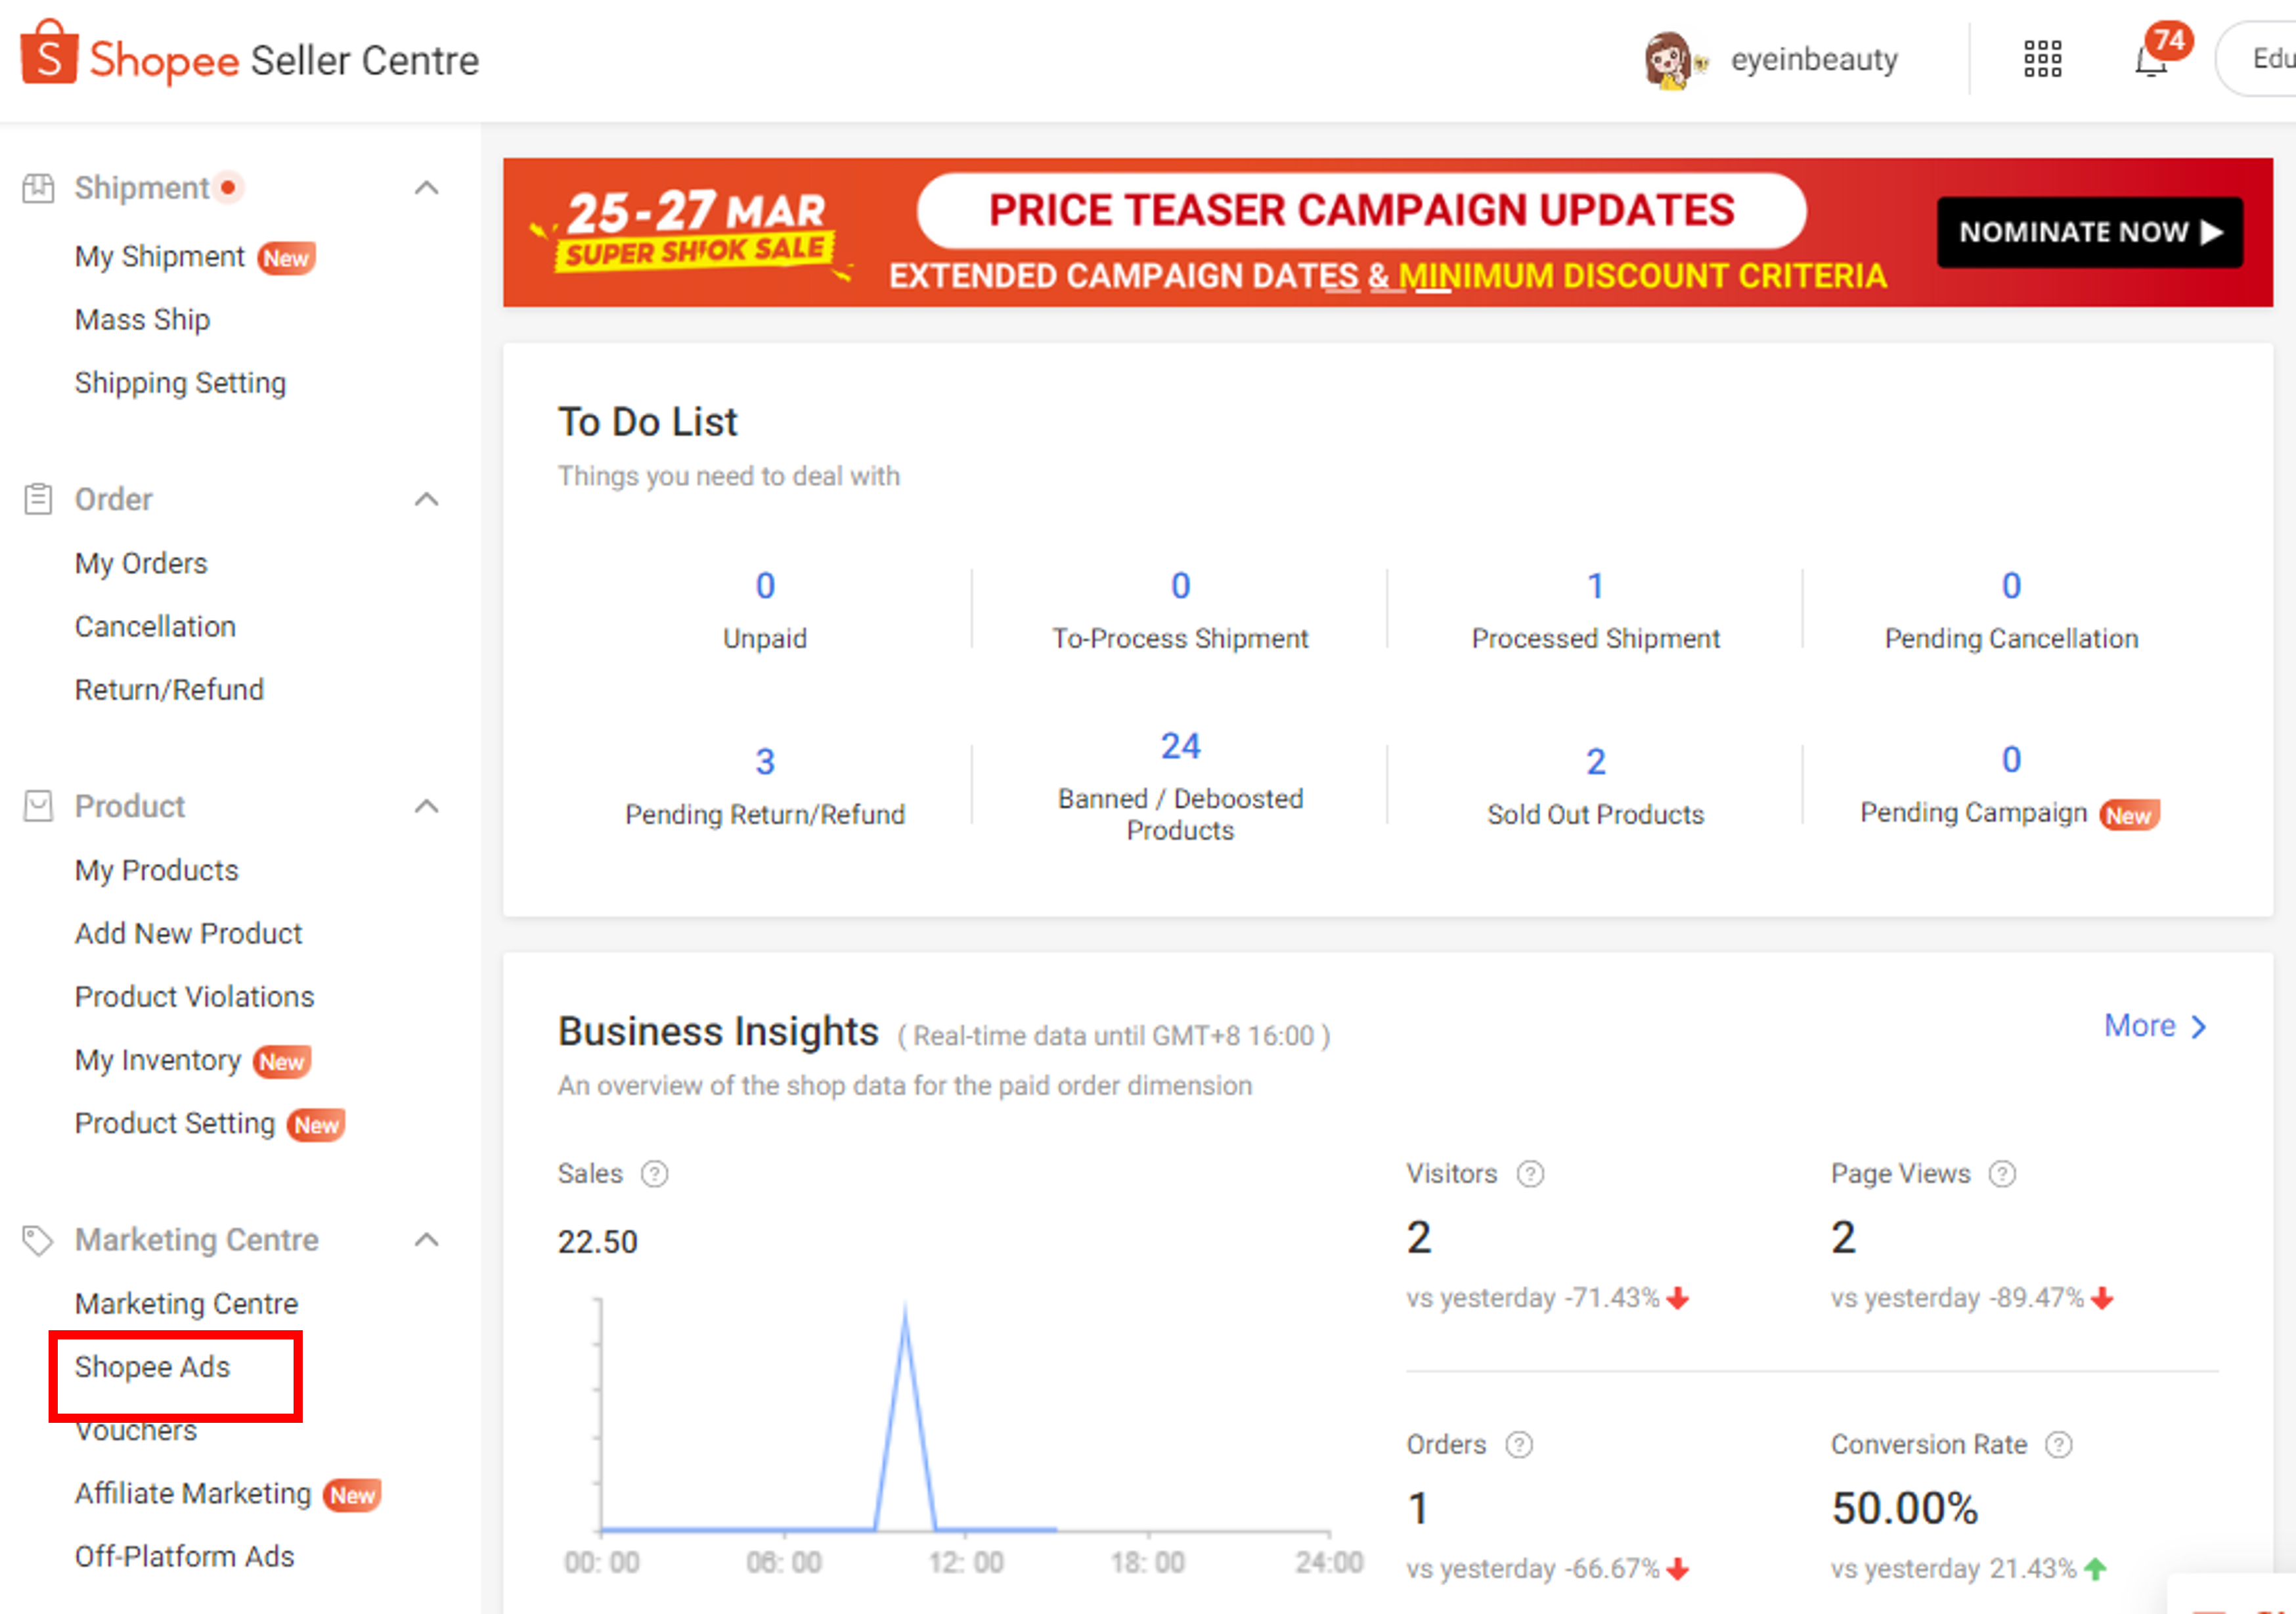Open Shopee Ads from the sidebar
This screenshot has height=1614, width=2296.
[x=152, y=1367]
